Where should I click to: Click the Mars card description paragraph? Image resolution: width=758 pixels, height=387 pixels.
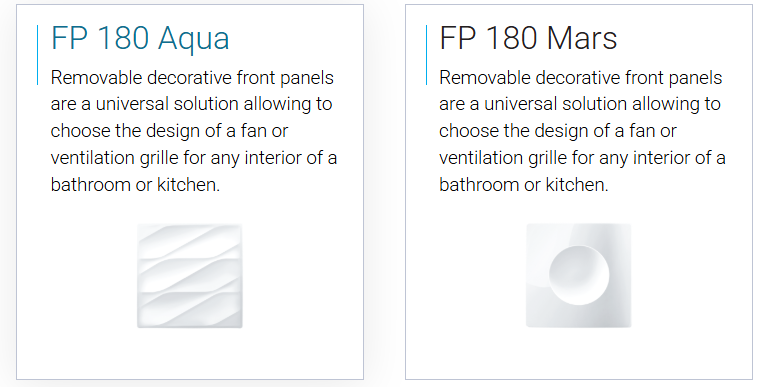click(583, 131)
